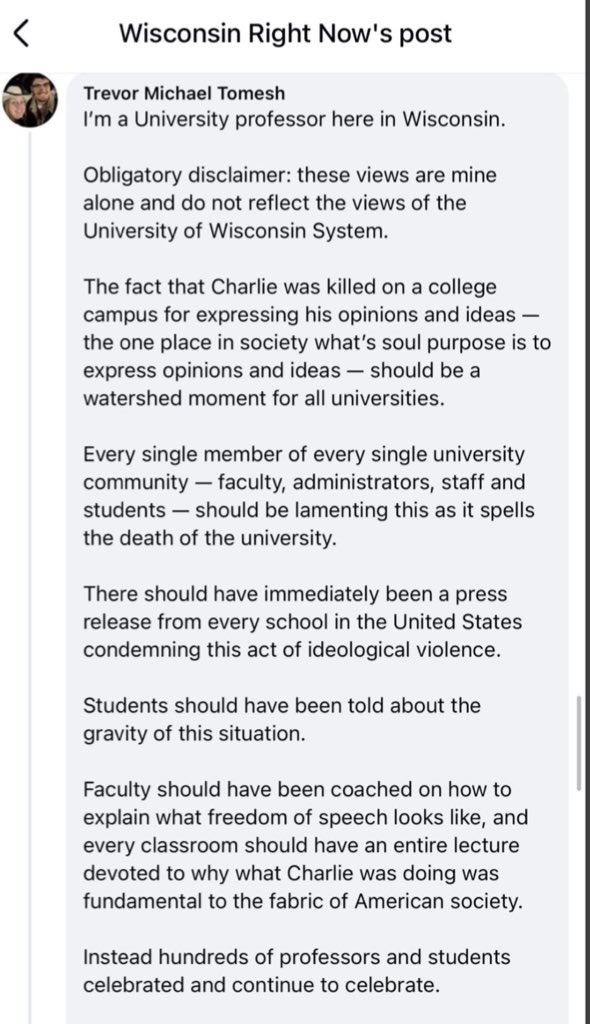This screenshot has width=590, height=1024.
Task: Tap the phrase "watershed moment for all universities"
Action: pos(262,398)
